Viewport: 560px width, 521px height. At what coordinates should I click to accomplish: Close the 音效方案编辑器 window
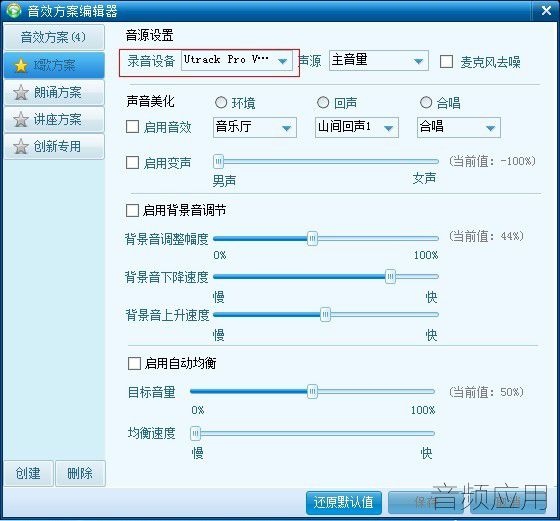point(546,10)
